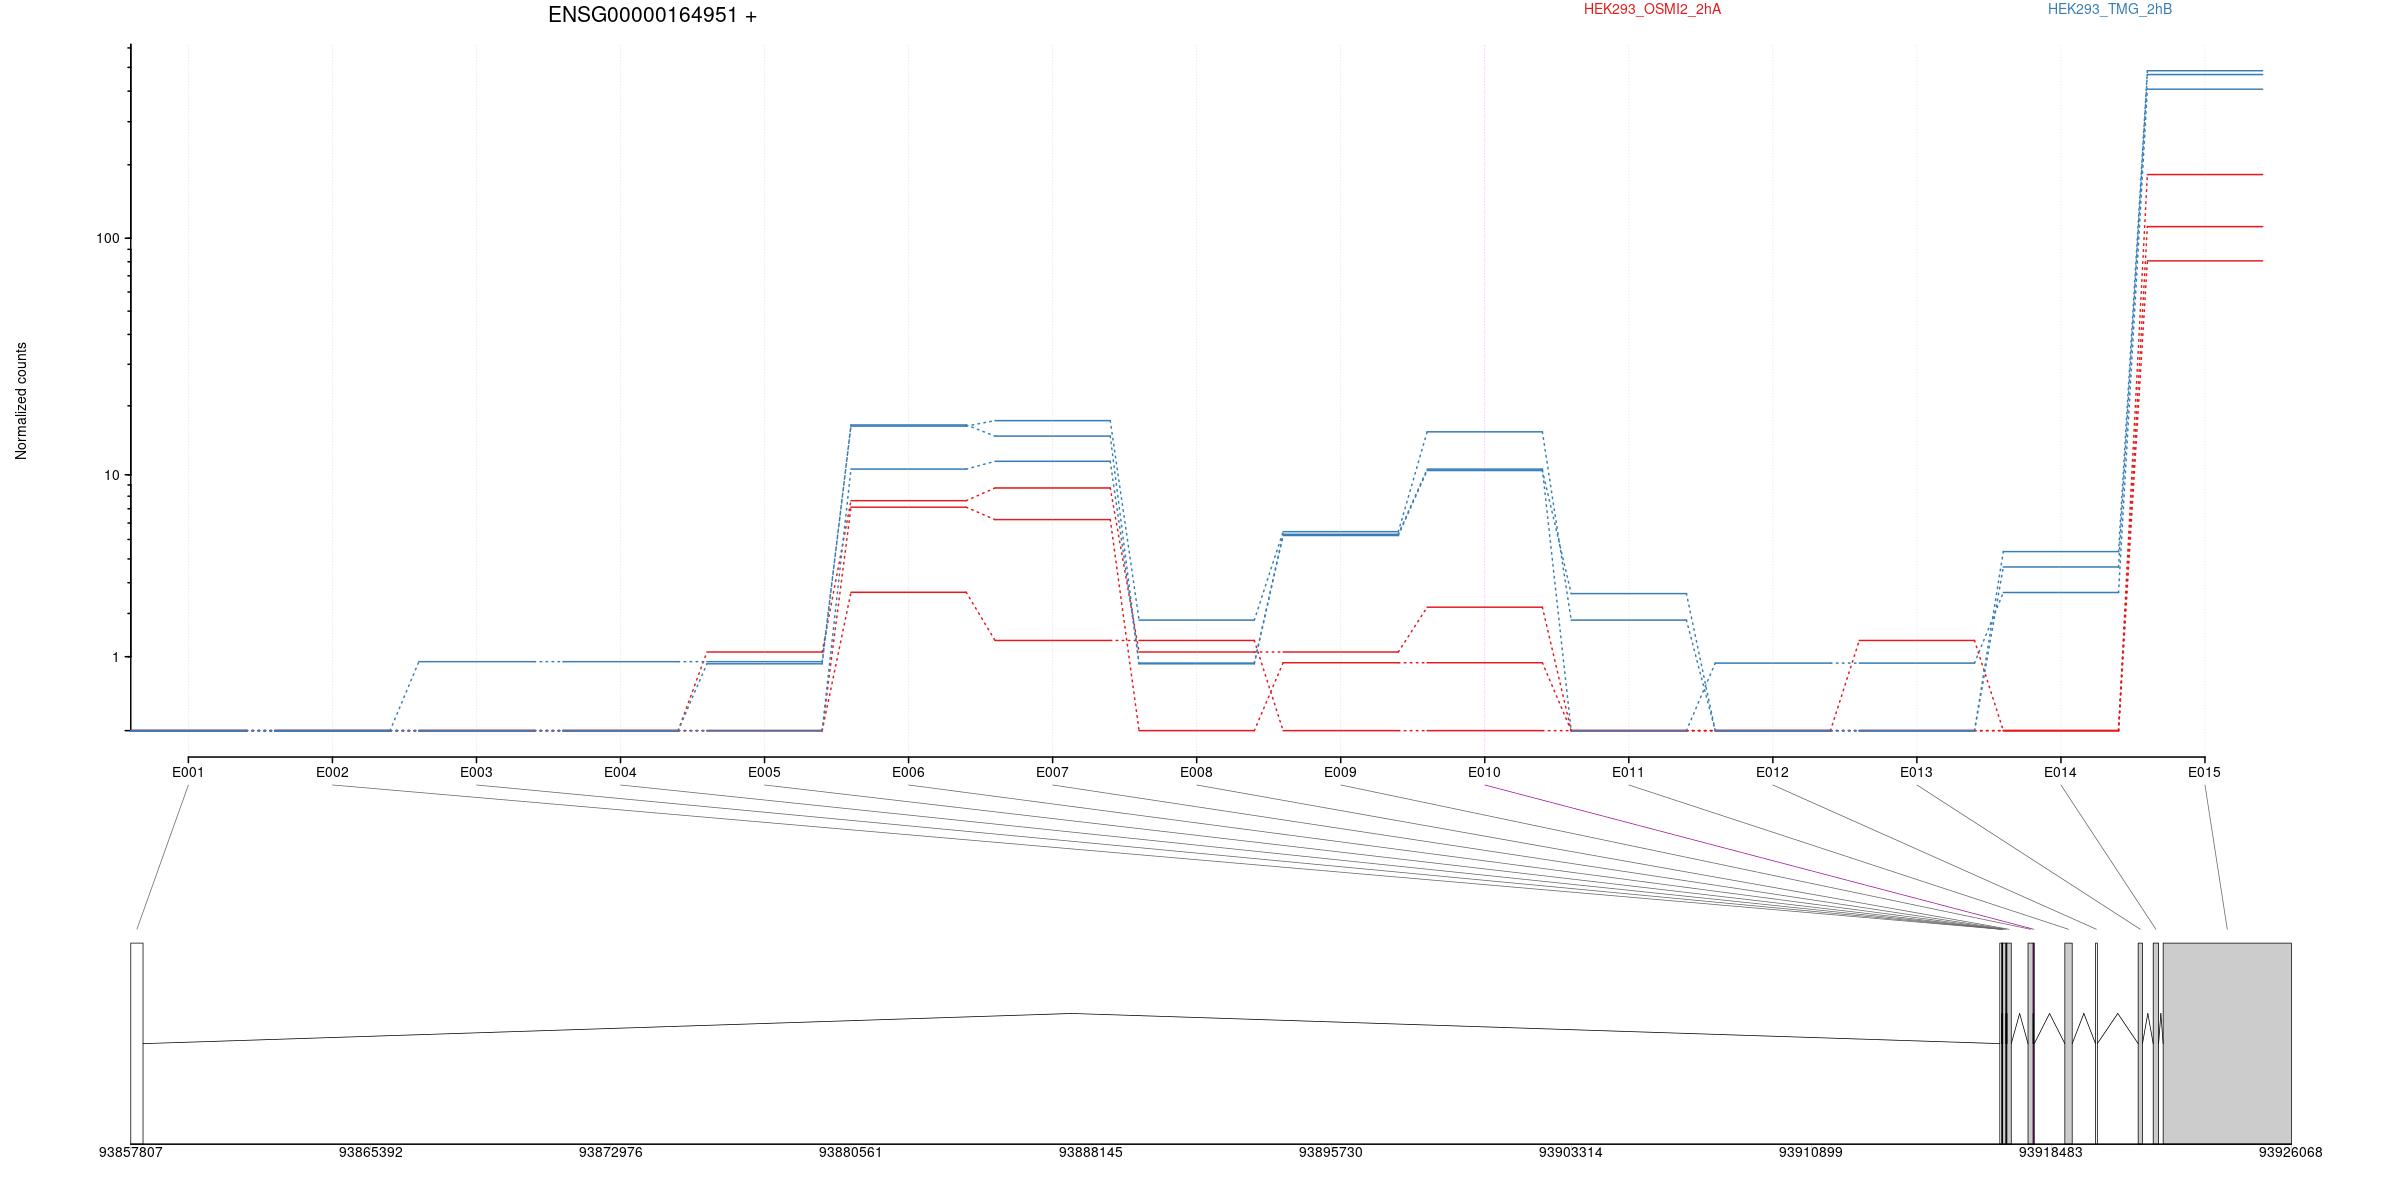Click exon label E004
2400x1200 pixels.
pyautogui.click(x=620, y=772)
